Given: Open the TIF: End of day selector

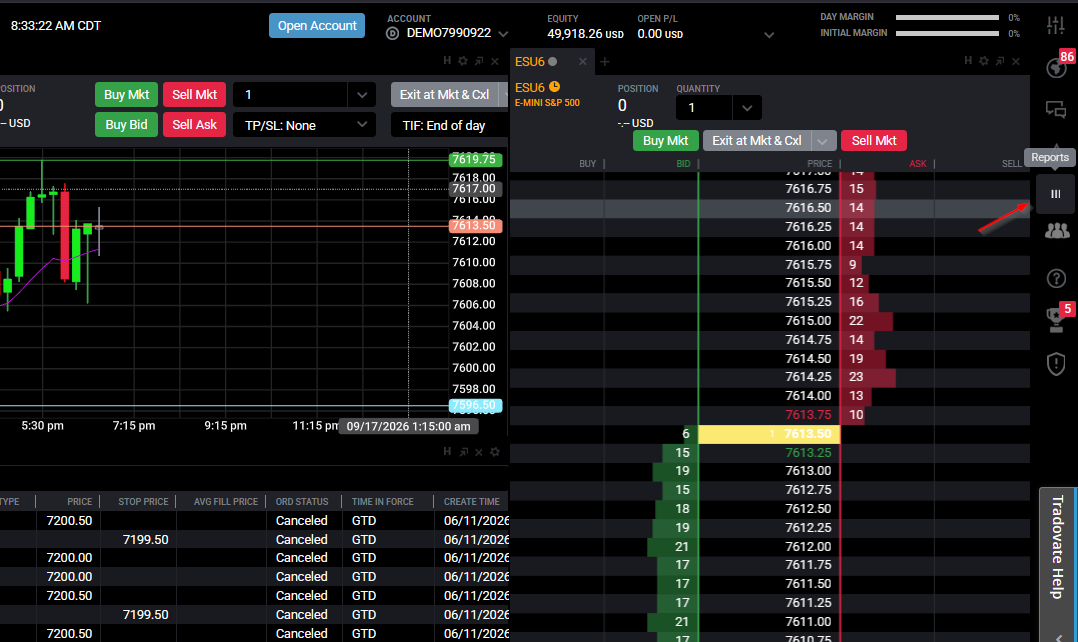Looking at the screenshot, I should tap(450, 125).
